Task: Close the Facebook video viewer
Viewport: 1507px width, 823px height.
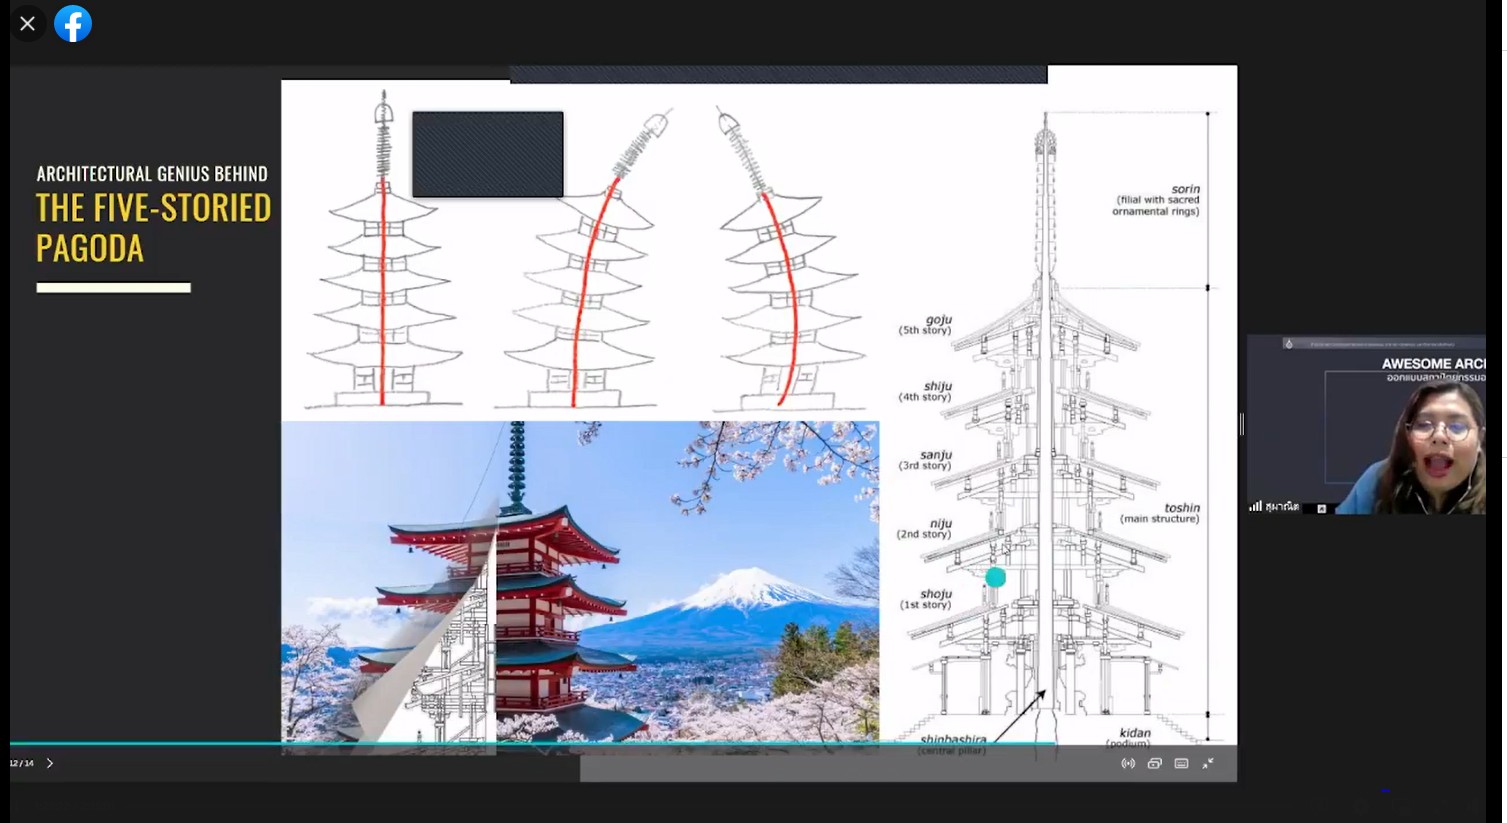Action: [x=28, y=23]
